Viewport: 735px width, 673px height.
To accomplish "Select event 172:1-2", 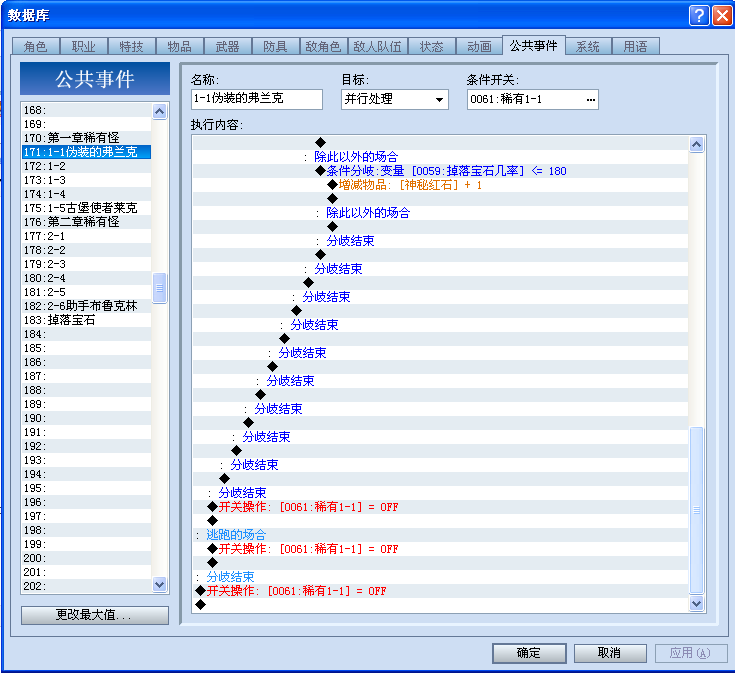I will click(x=86, y=166).
